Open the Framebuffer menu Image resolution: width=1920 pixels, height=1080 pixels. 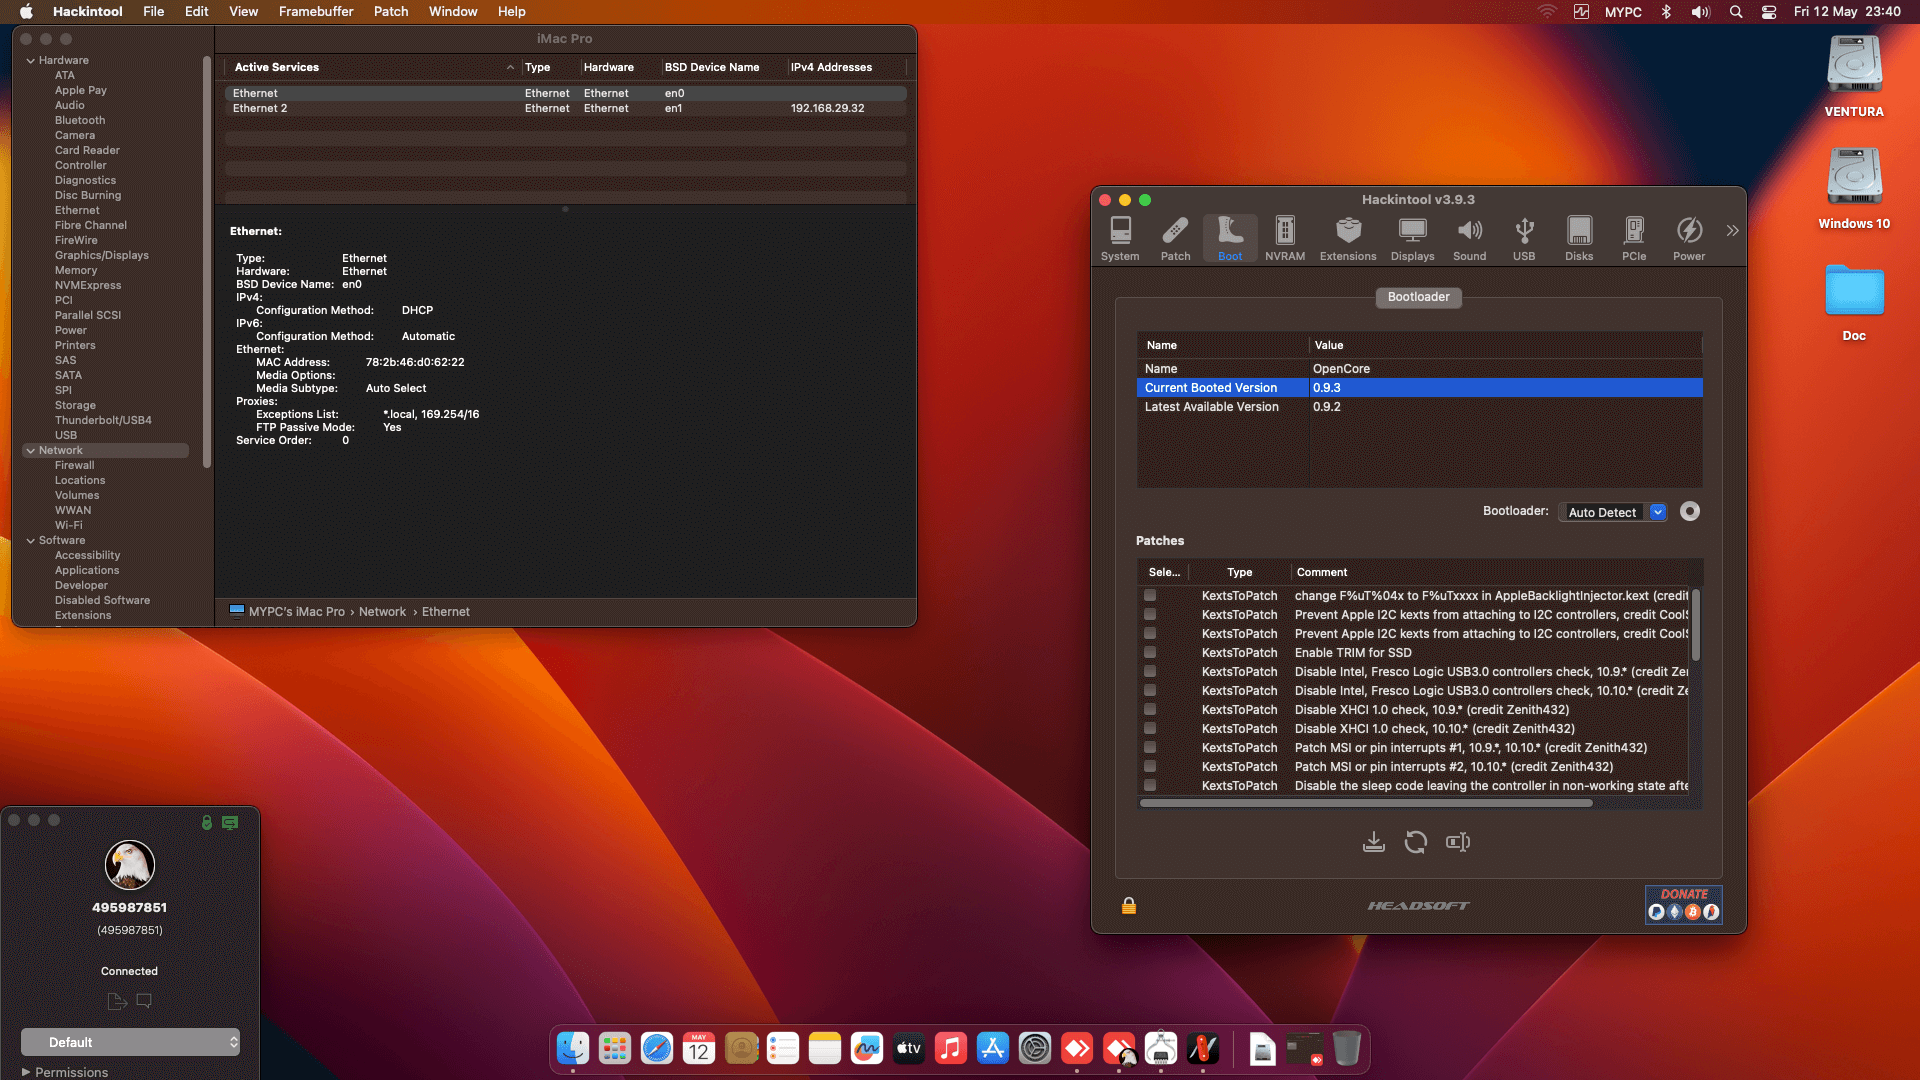[316, 12]
